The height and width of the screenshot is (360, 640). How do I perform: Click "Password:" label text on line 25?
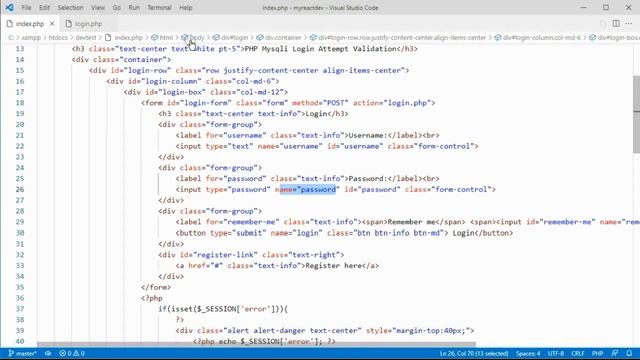click(x=368, y=178)
